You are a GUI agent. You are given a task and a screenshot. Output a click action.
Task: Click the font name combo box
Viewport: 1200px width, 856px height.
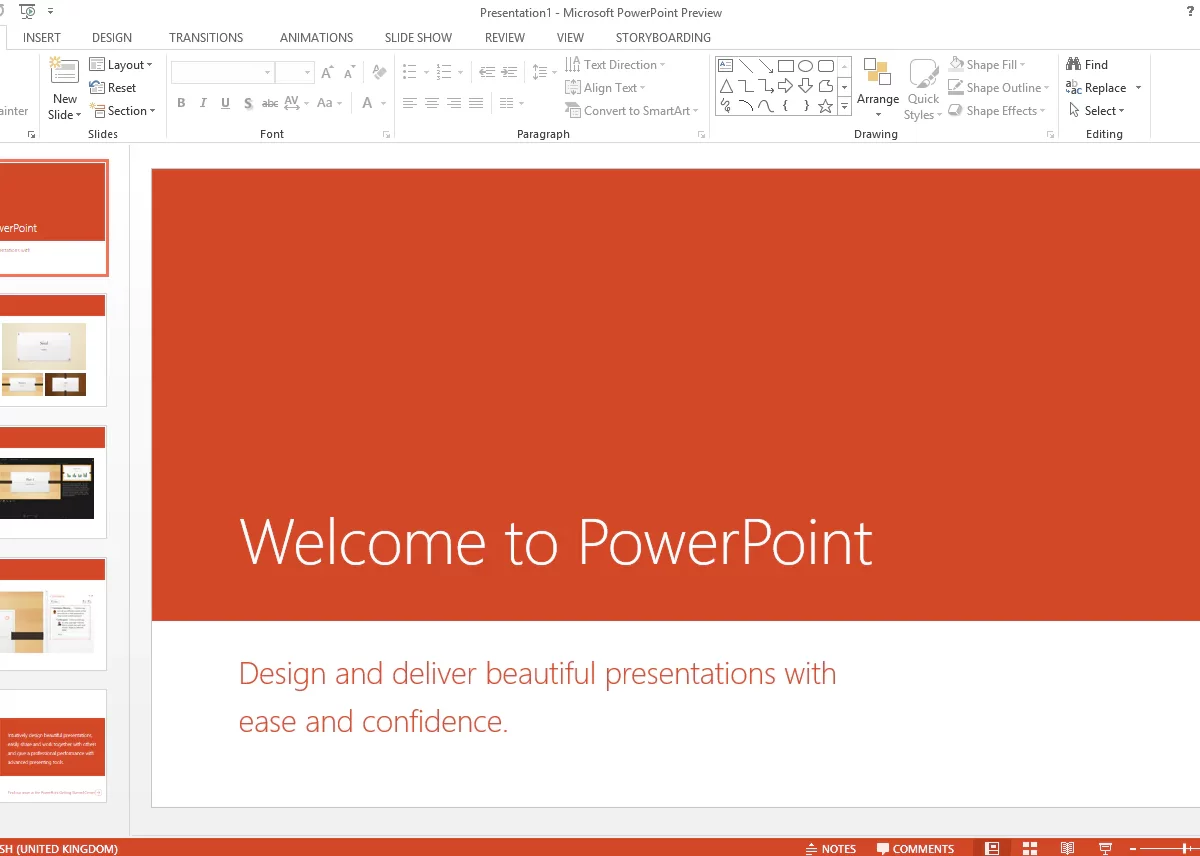pyautogui.click(x=222, y=72)
